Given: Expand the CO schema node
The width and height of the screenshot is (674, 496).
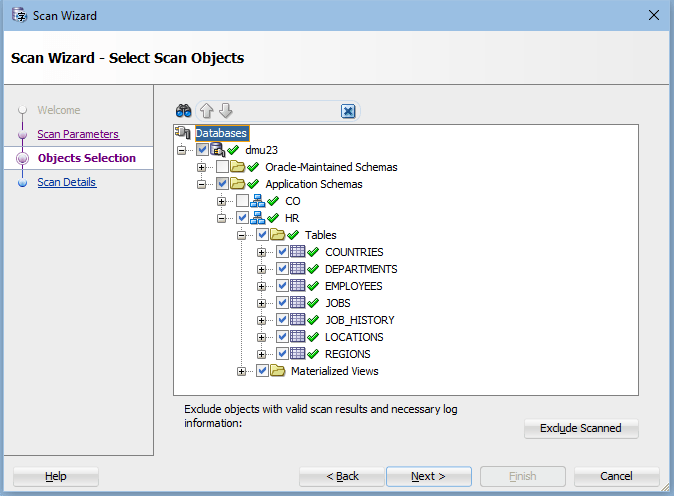Looking at the screenshot, I should (x=221, y=201).
